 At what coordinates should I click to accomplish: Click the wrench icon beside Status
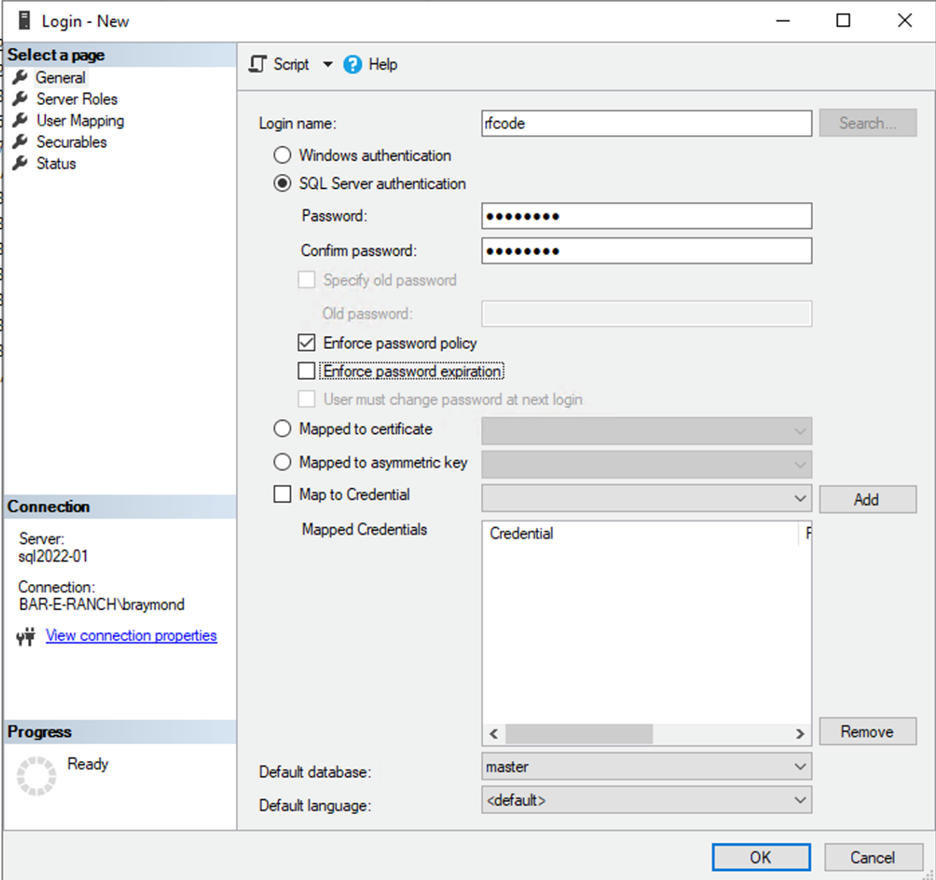pos(19,163)
